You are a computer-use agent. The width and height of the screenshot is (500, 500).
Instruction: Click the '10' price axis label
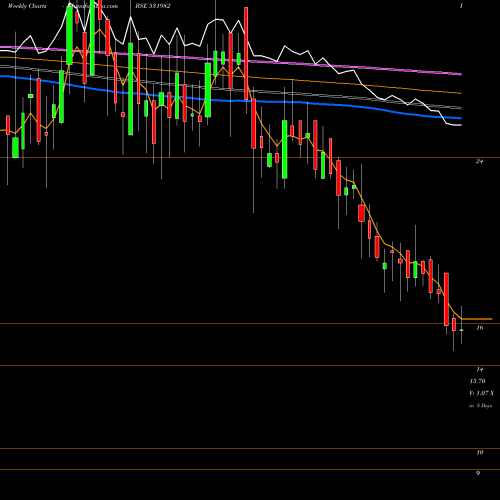point(479,453)
